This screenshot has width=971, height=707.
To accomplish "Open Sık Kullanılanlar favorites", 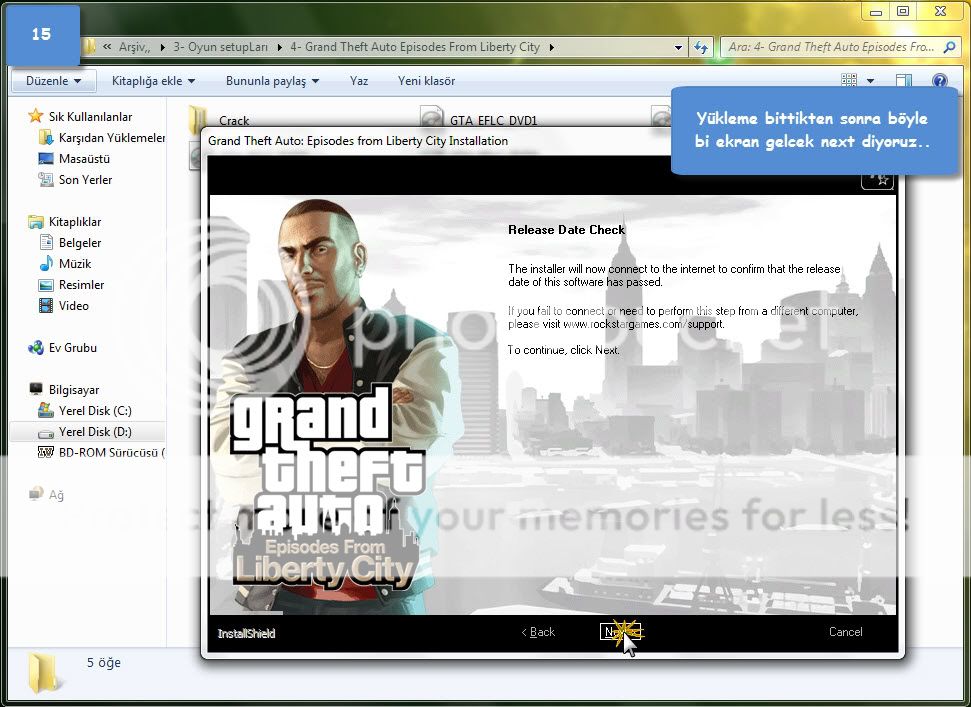I will 90,116.
